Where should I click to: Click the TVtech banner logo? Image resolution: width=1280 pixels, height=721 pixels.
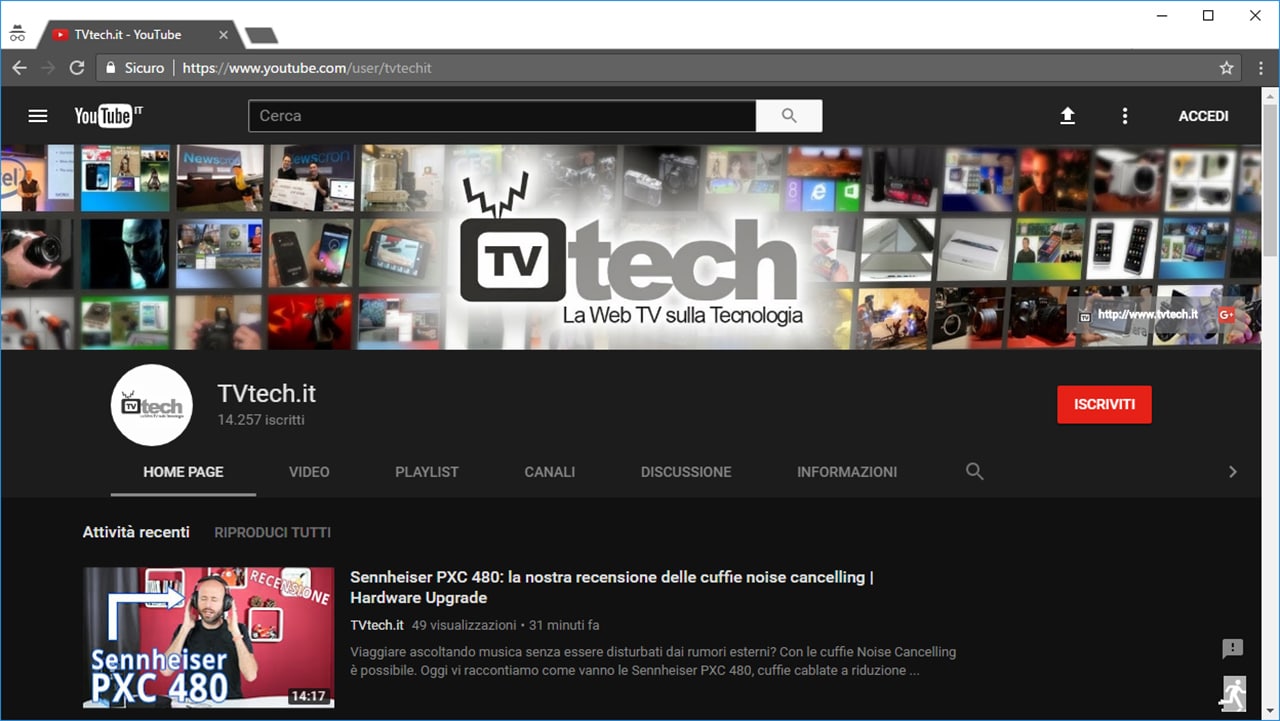click(x=631, y=250)
